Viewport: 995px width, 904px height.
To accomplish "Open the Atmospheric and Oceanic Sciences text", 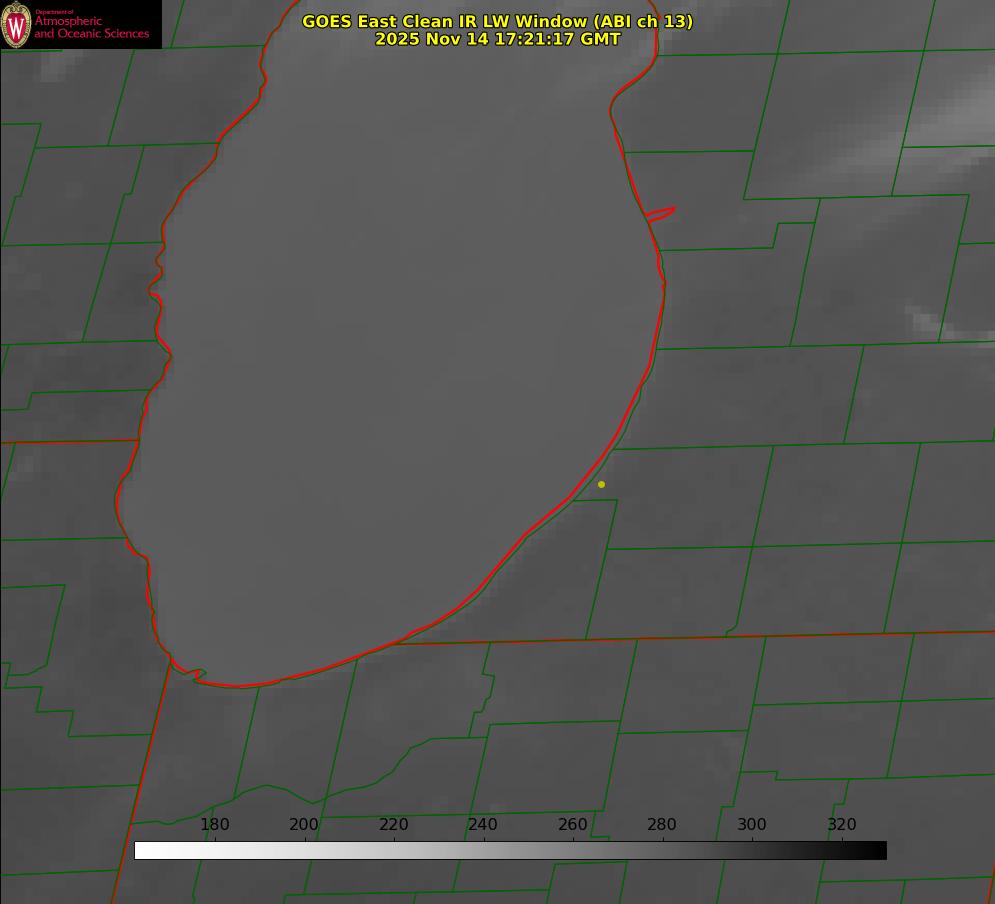I will click(91, 27).
